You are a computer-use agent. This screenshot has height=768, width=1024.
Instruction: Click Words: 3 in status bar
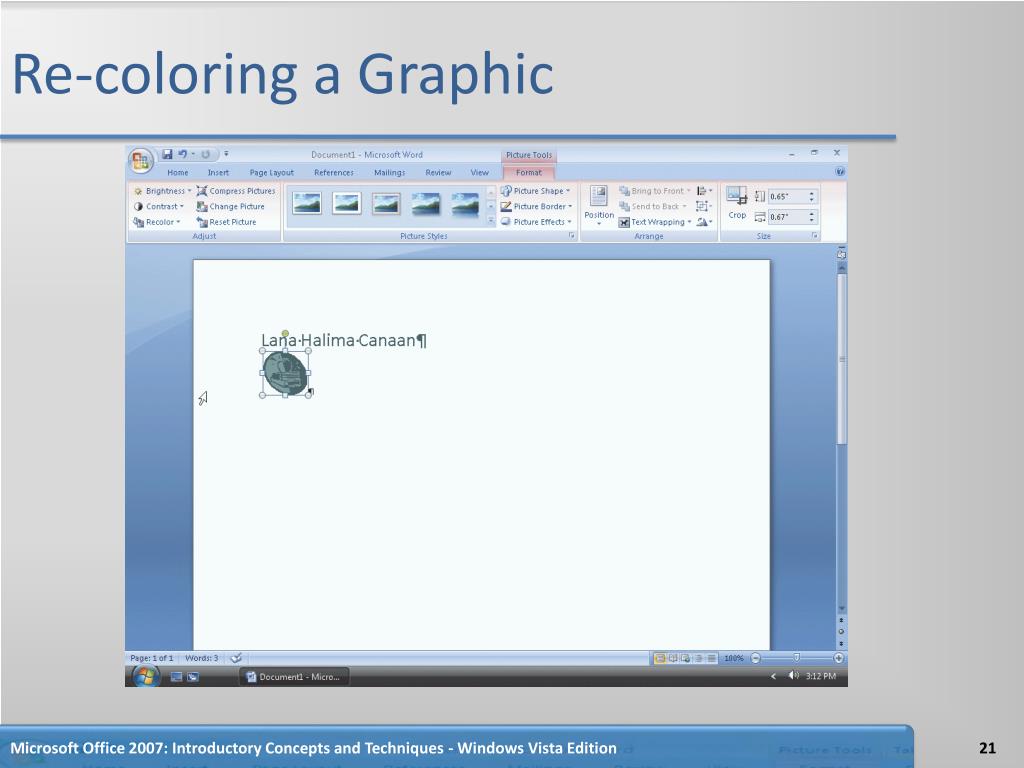(202, 658)
